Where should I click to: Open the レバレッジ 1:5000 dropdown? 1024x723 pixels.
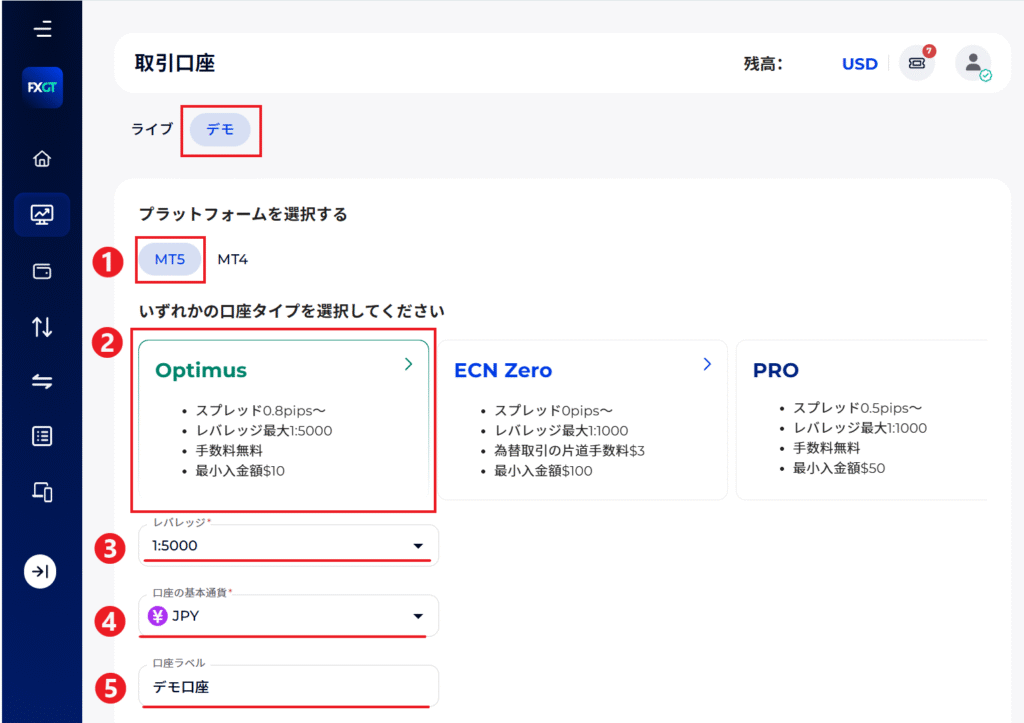tap(288, 545)
